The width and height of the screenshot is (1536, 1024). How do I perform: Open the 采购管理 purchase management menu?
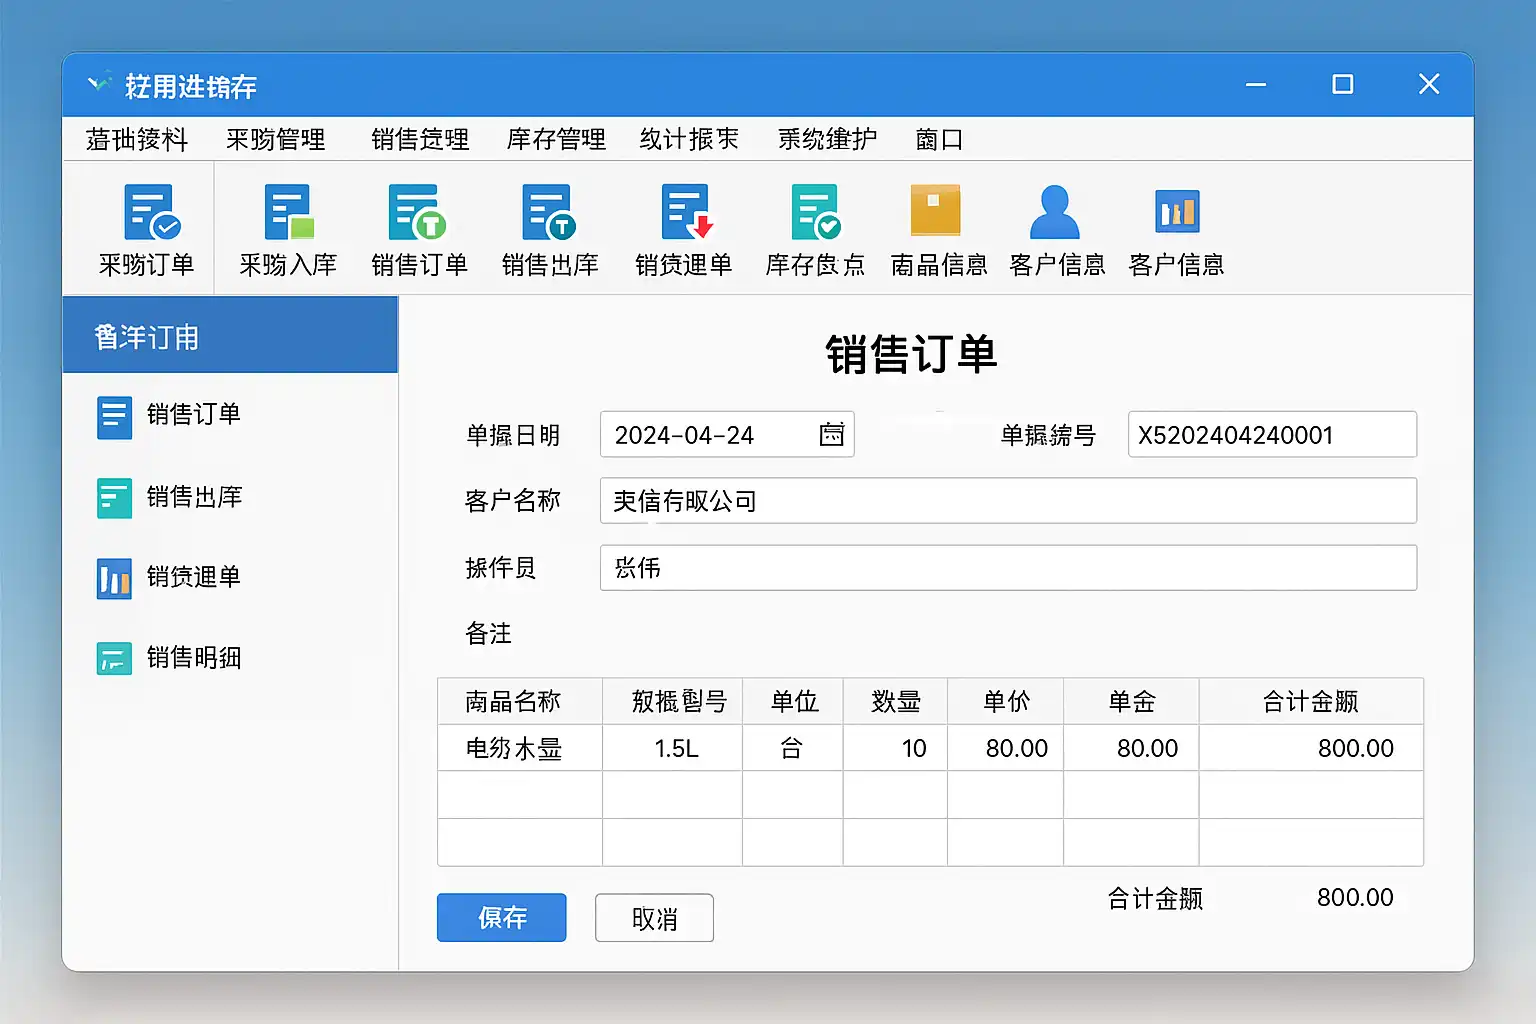pyautogui.click(x=275, y=139)
